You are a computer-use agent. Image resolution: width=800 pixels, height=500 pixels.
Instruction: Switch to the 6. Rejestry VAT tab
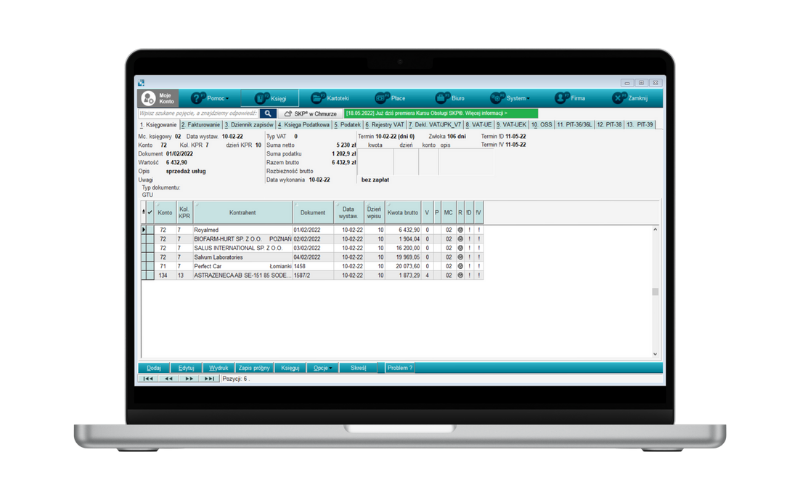coord(385,124)
